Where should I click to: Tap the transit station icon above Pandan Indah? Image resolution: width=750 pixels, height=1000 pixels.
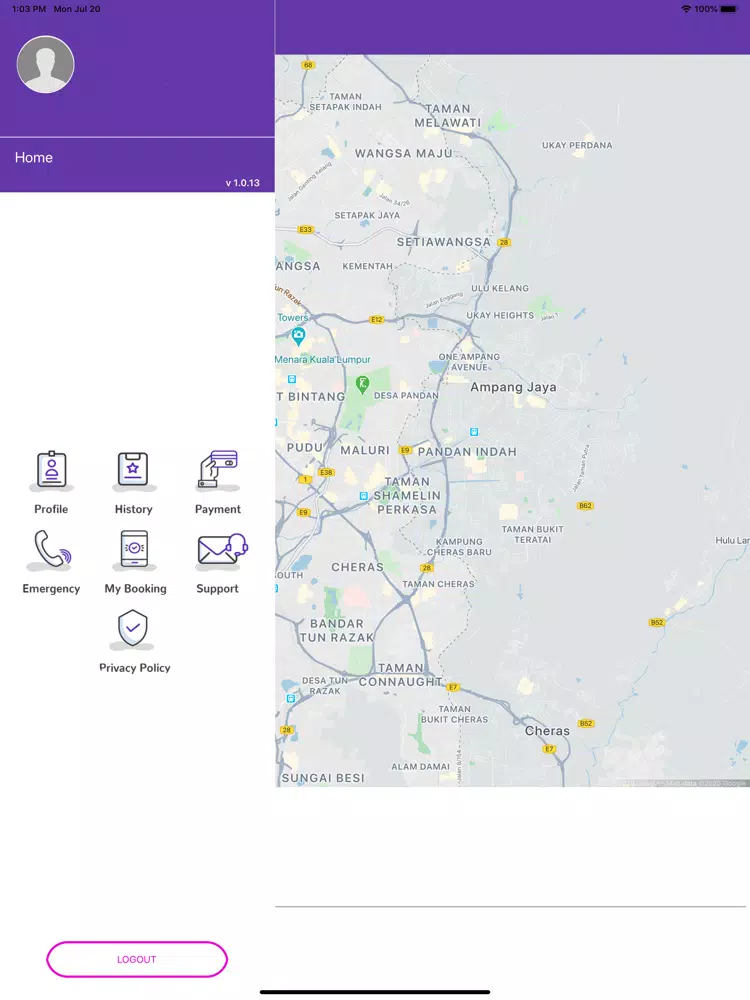[x=474, y=432]
